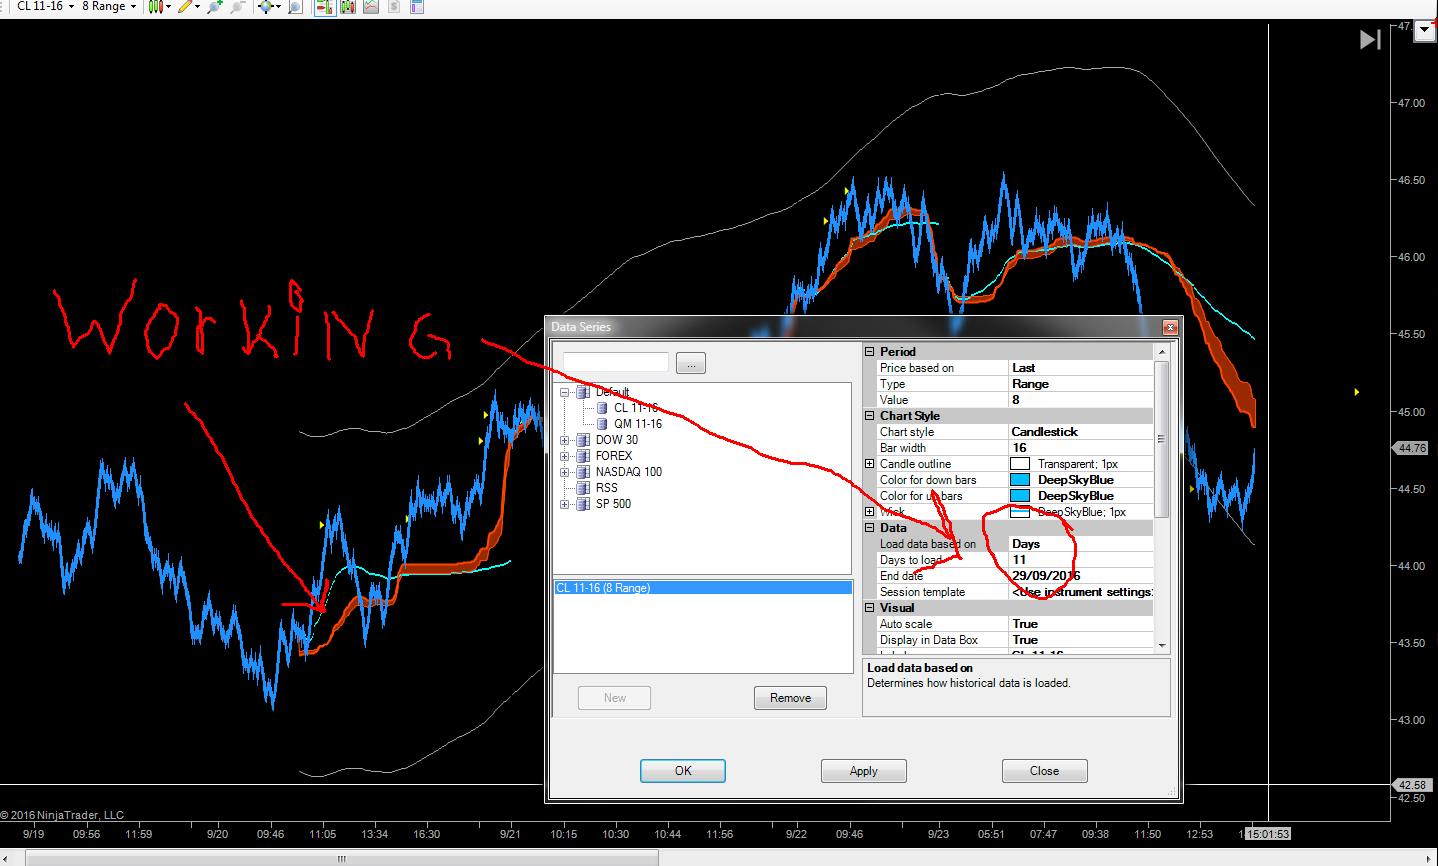The height and width of the screenshot is (866, 1438).
Task: Open the chart style dropdown arrow
Action: pos(168,6)
